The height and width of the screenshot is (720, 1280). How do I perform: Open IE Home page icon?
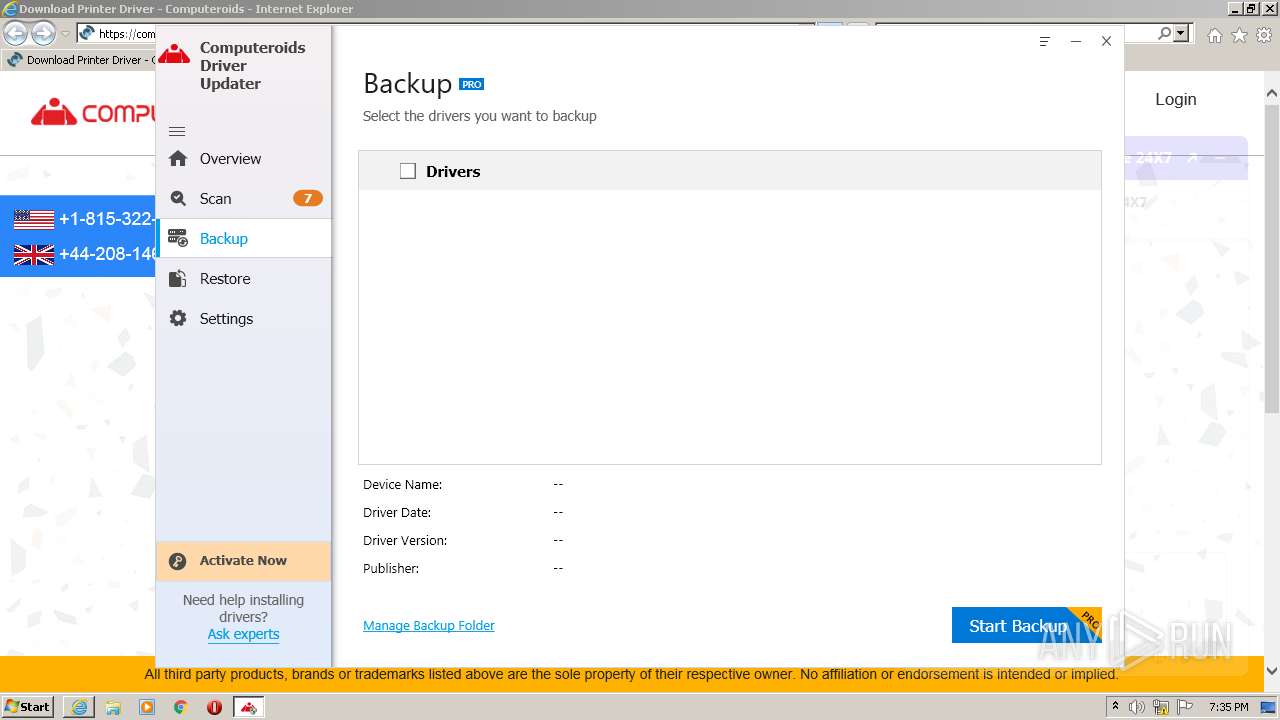click(x=1214, y=35)
